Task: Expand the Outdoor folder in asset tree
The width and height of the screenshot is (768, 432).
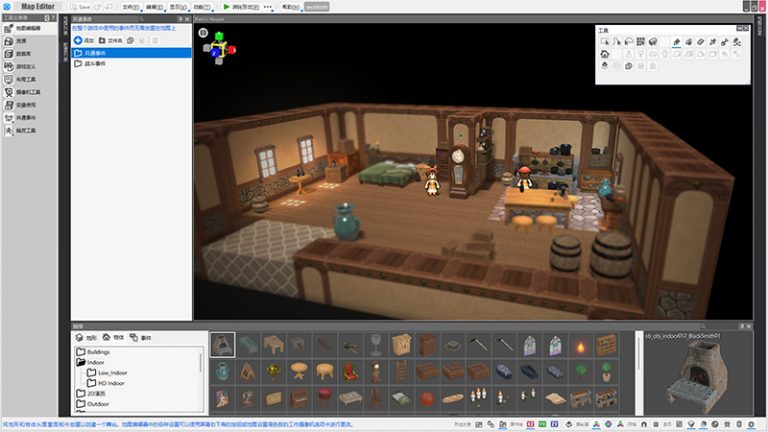Action: click(x=97, y=404)
